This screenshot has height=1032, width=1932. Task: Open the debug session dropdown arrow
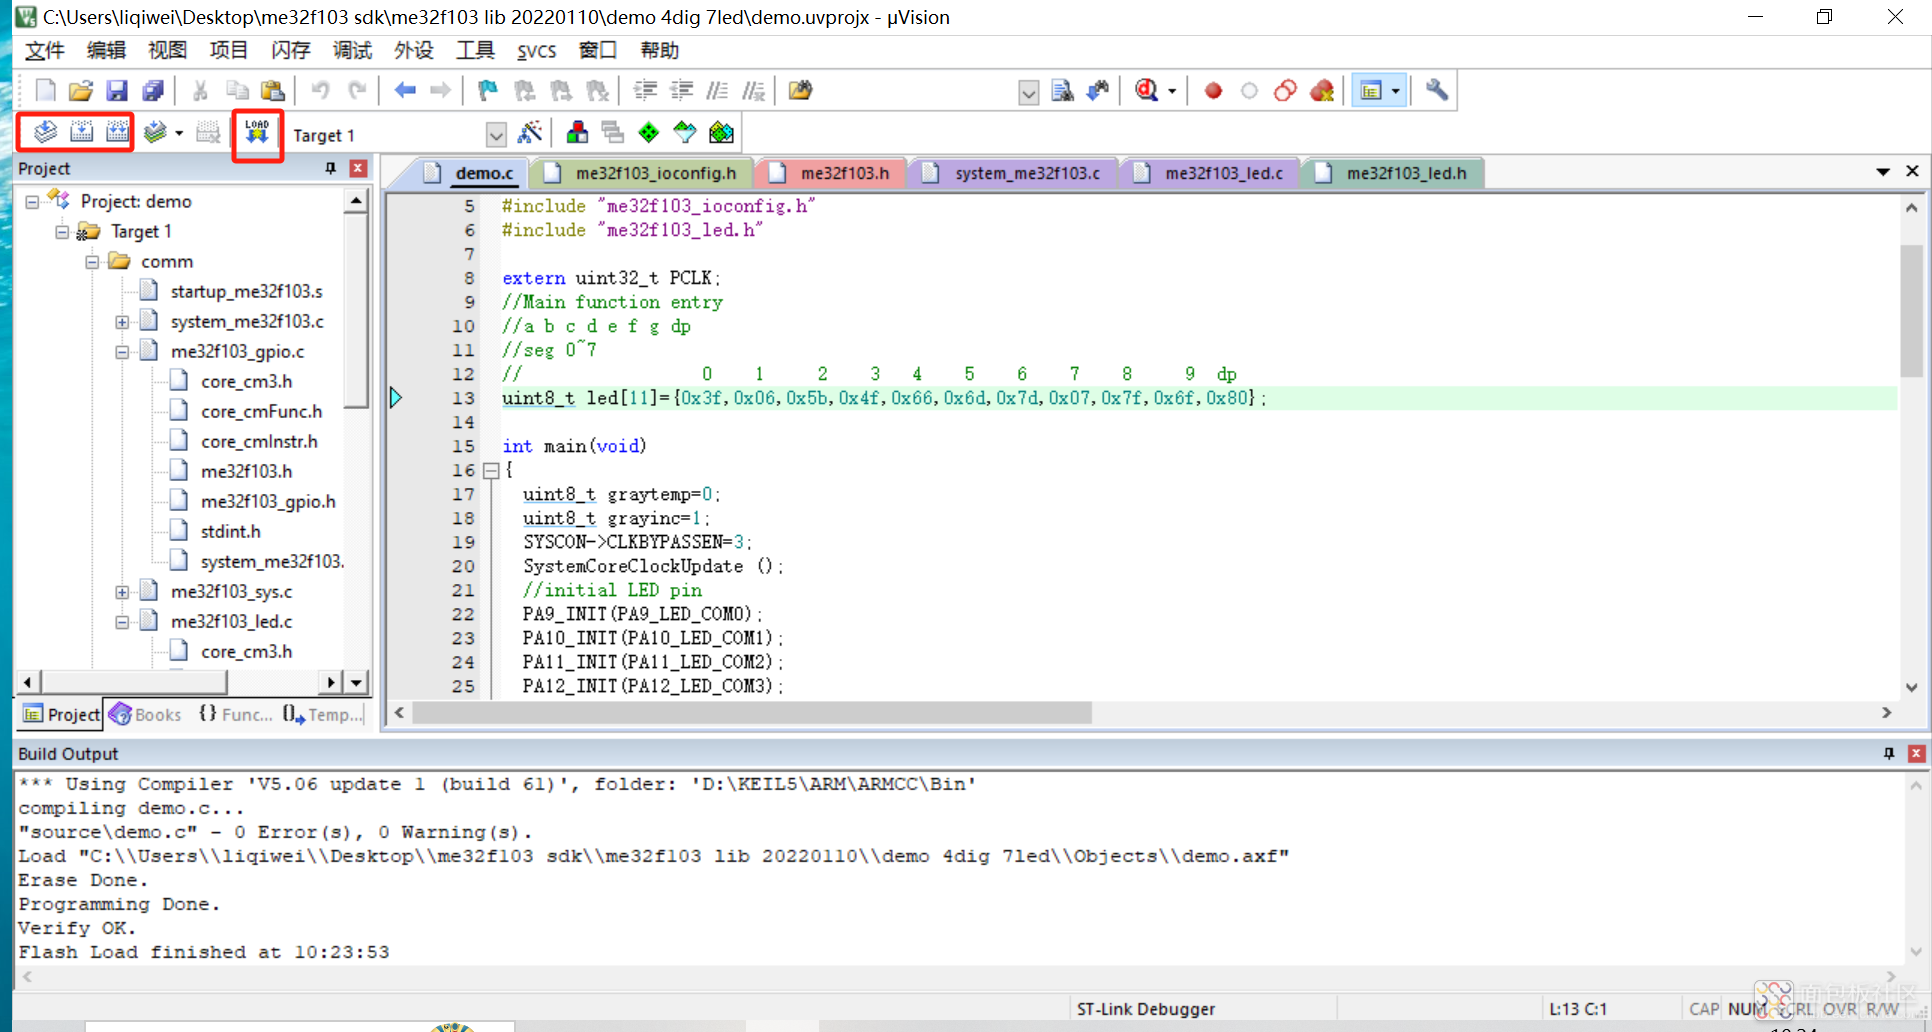tap(1172, 92)
